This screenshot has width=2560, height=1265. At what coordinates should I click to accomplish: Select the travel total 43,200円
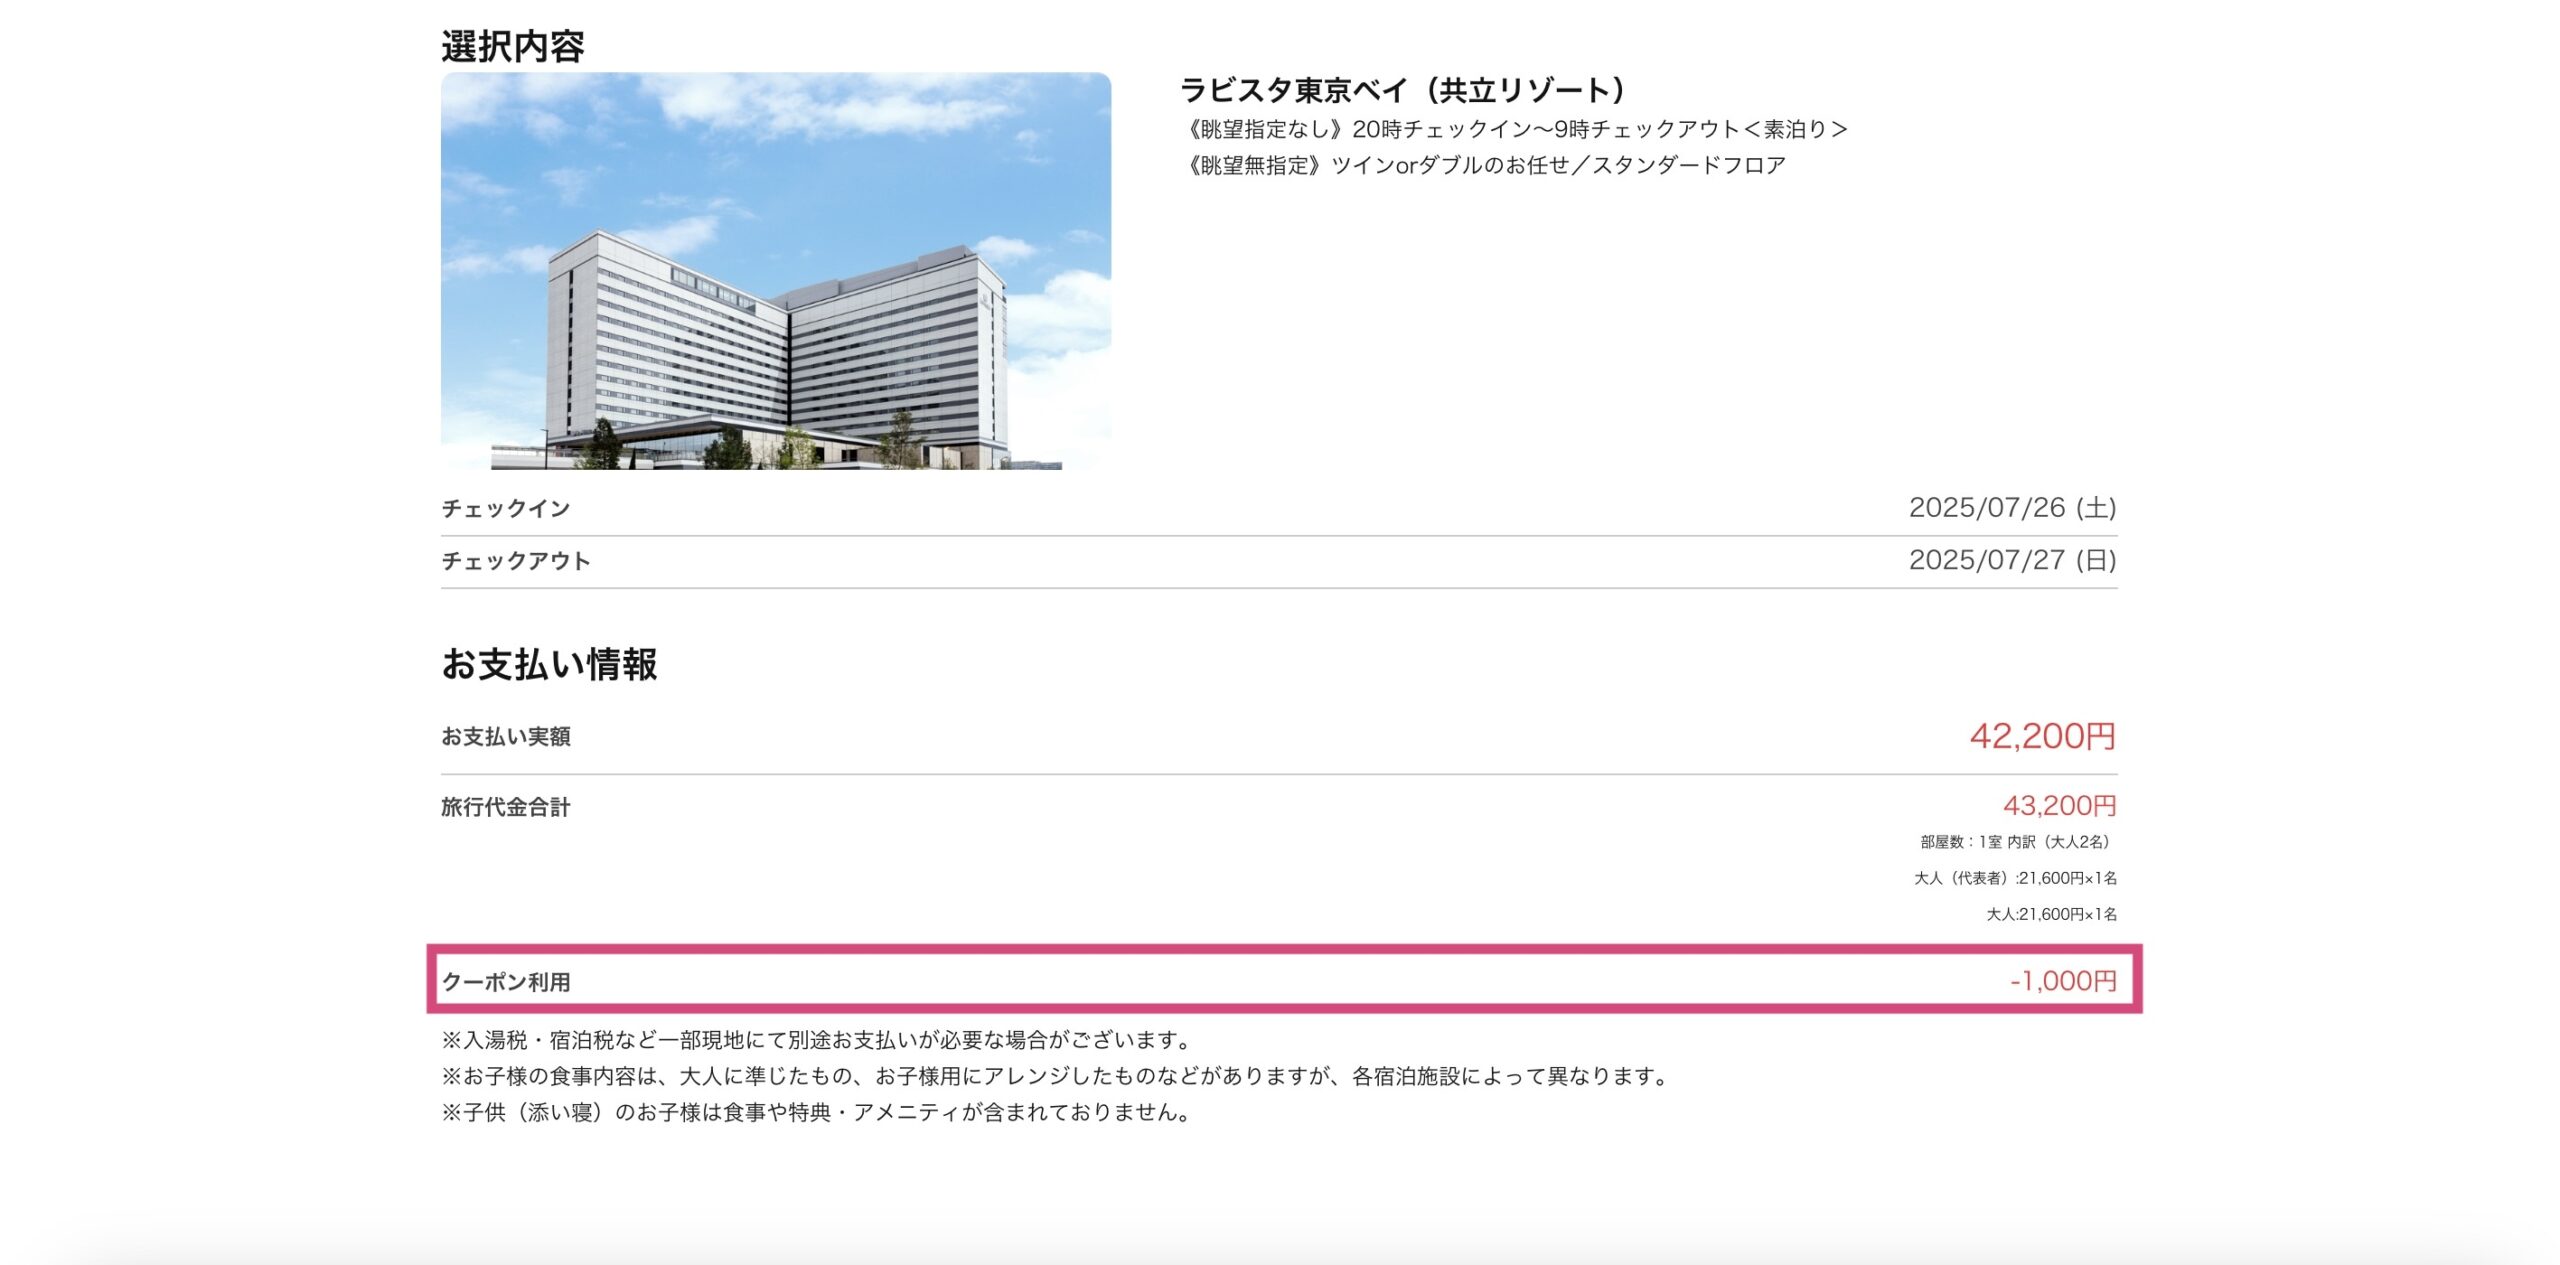coord(2060,805)
